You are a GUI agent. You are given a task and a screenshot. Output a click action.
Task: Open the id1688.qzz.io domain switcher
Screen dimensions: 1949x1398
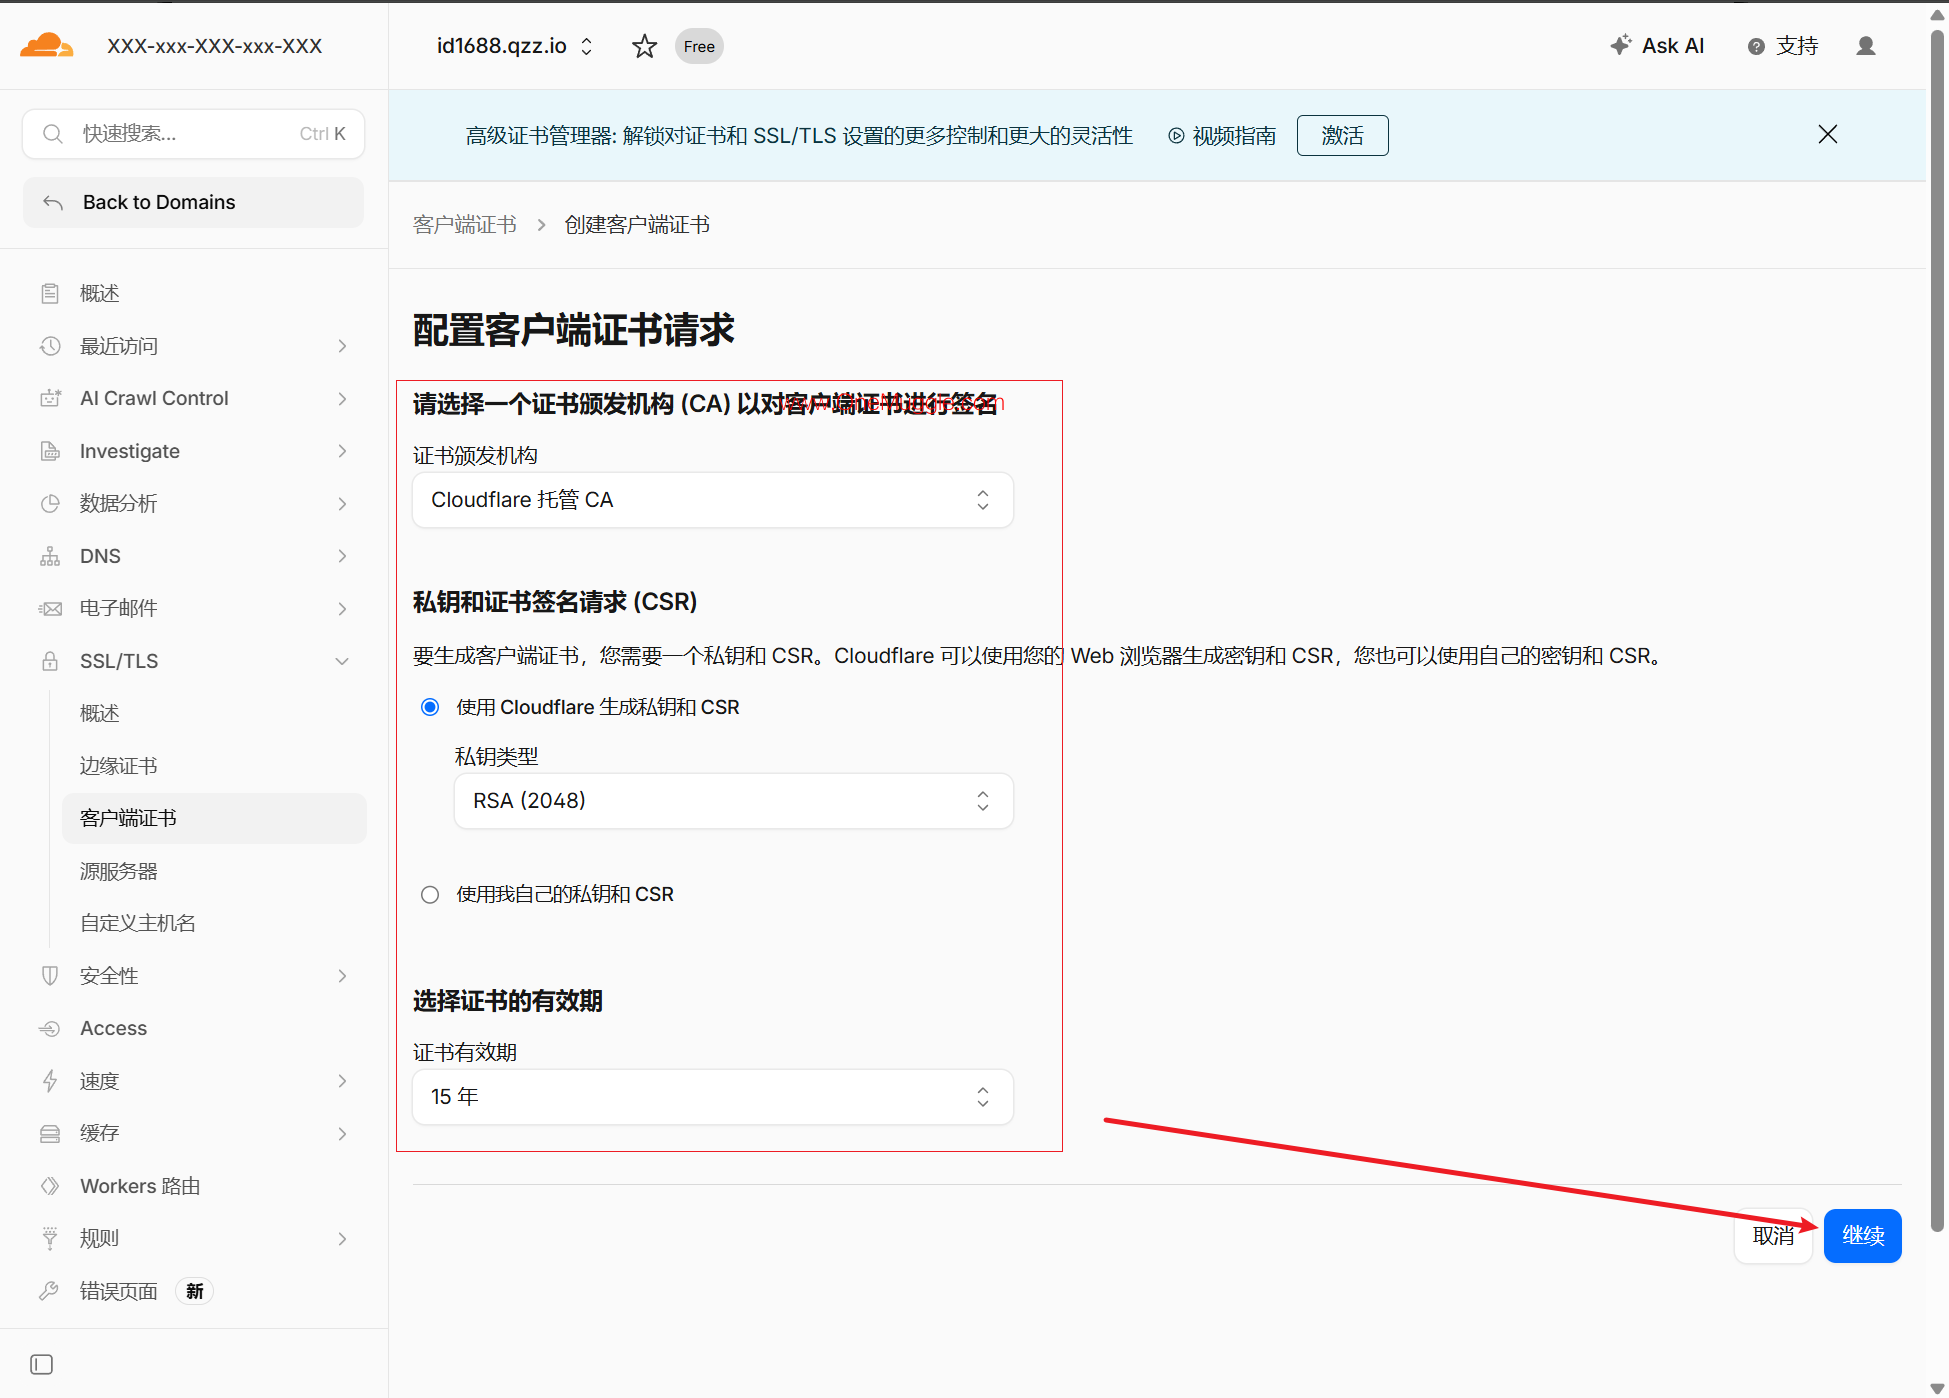[x=515, y=46]
